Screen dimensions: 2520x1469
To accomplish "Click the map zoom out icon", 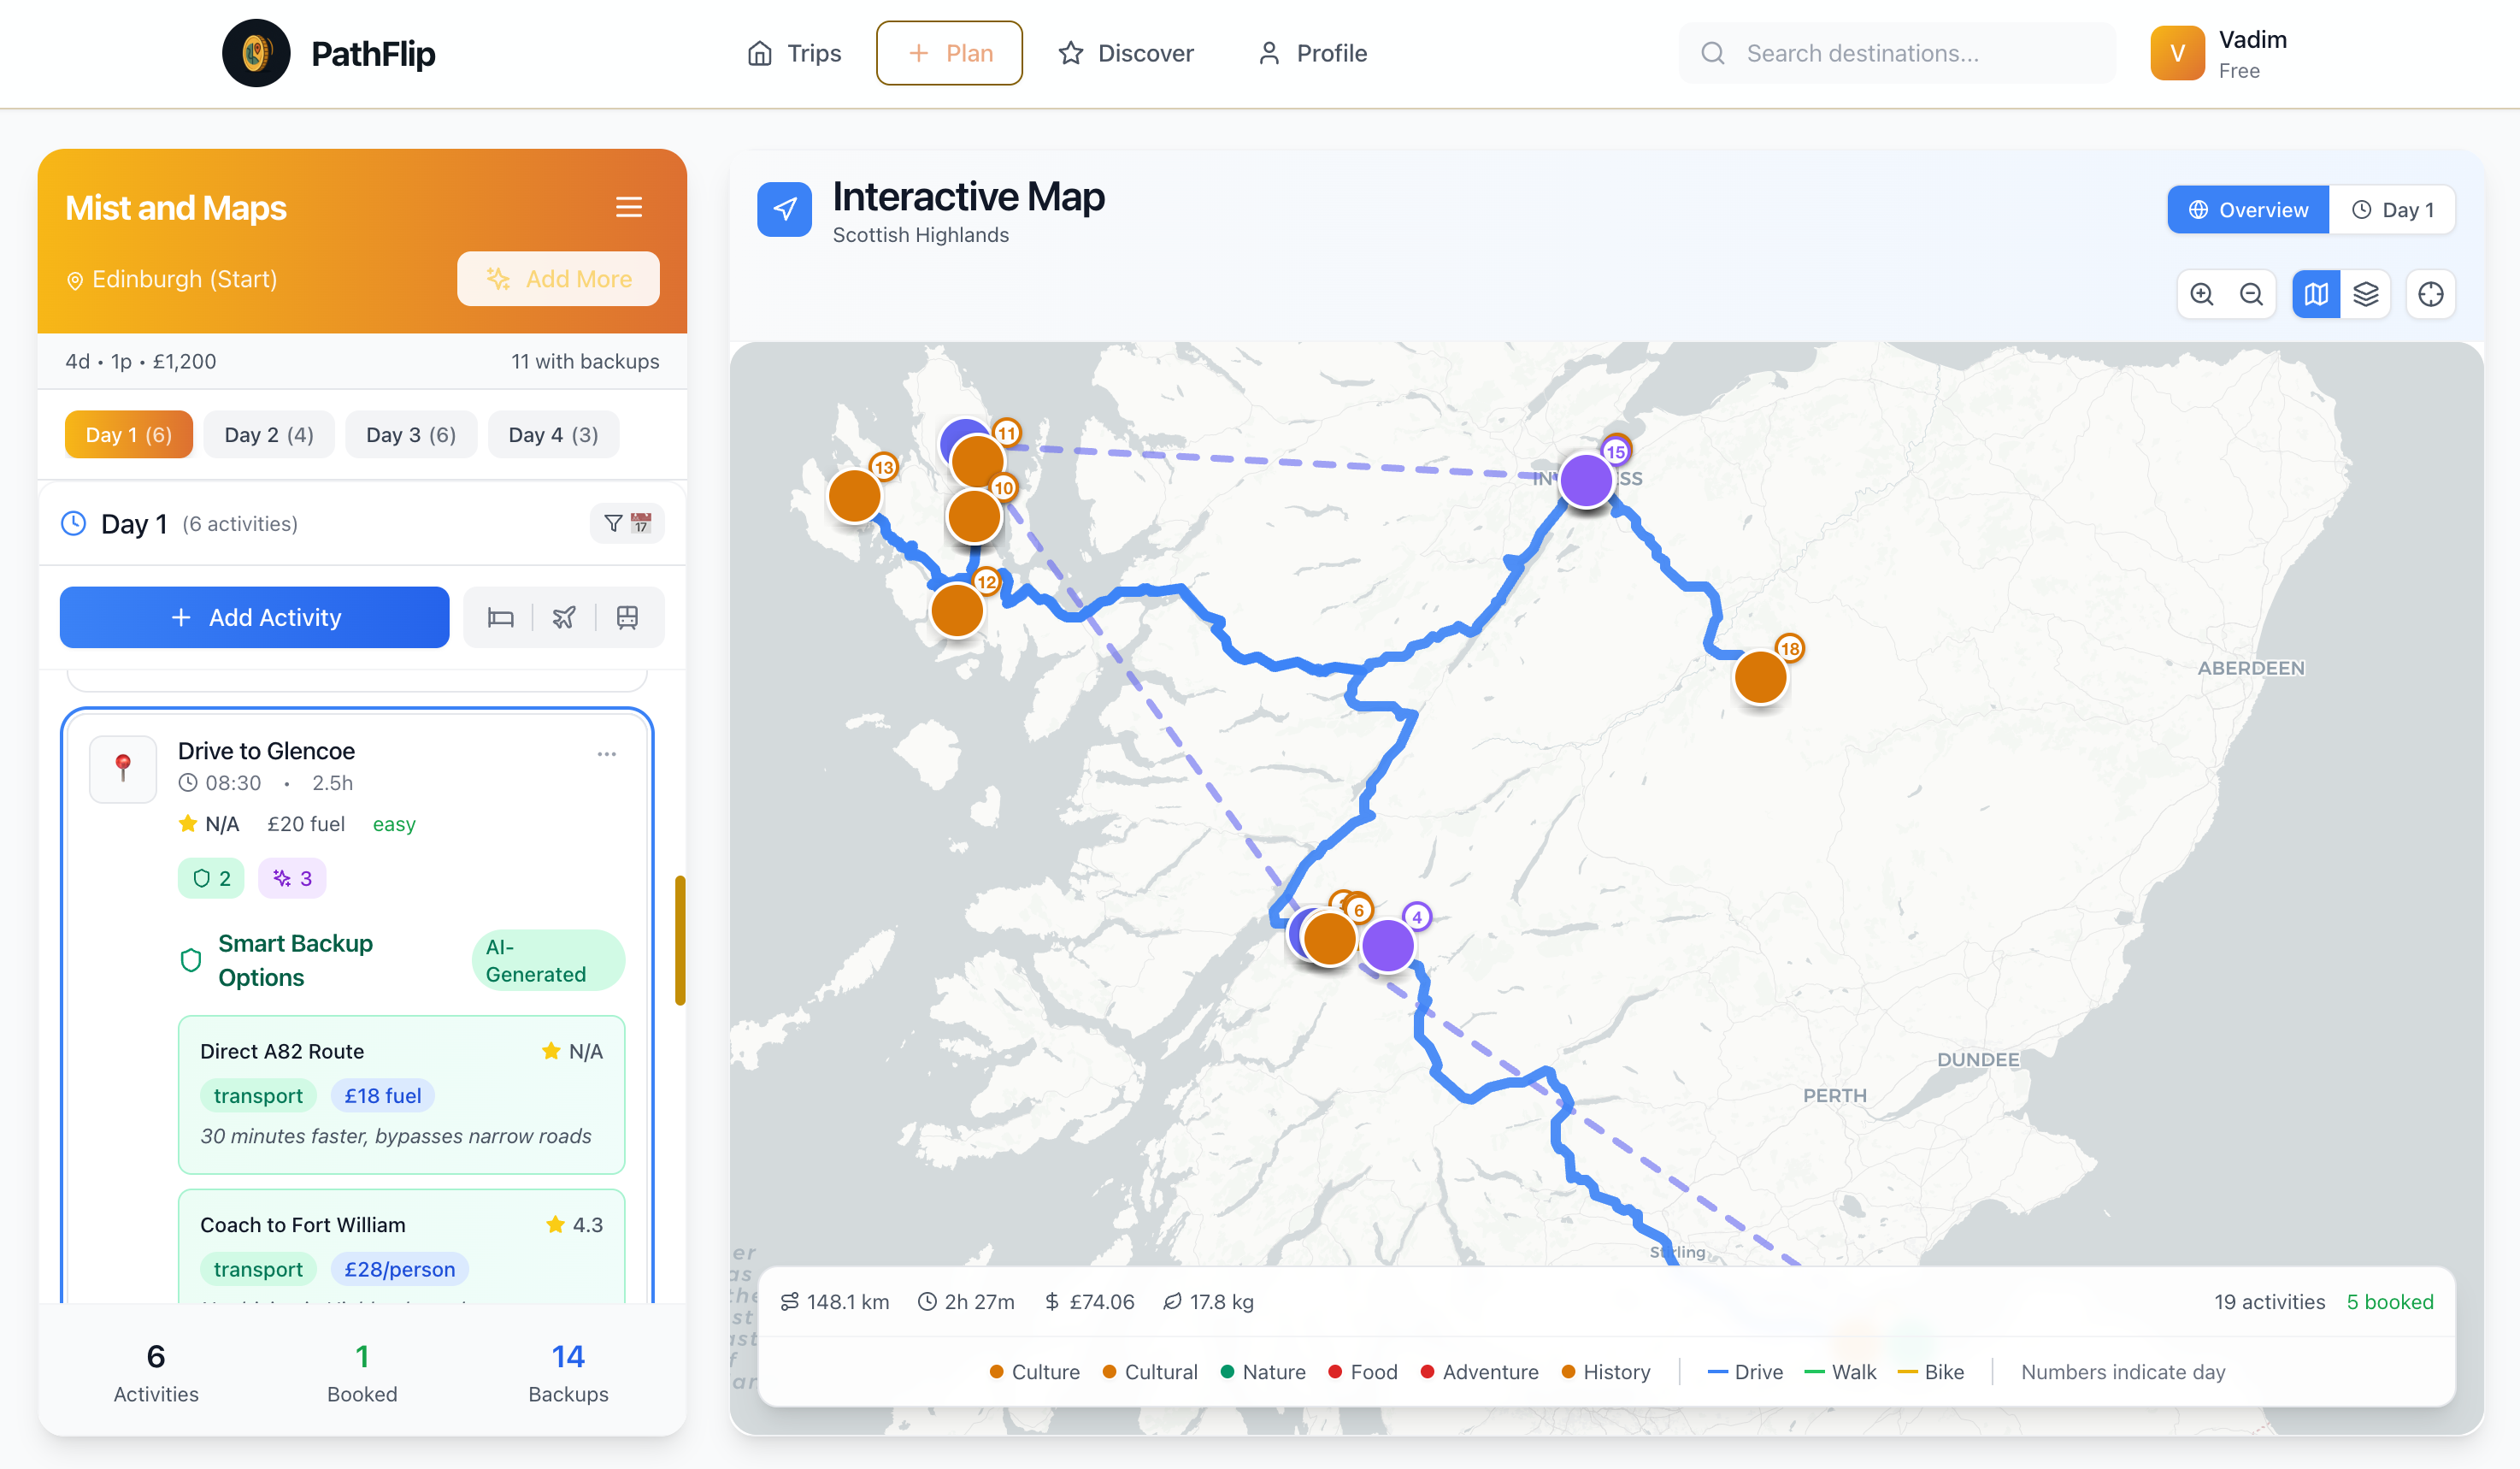I will coord(2251,294).
